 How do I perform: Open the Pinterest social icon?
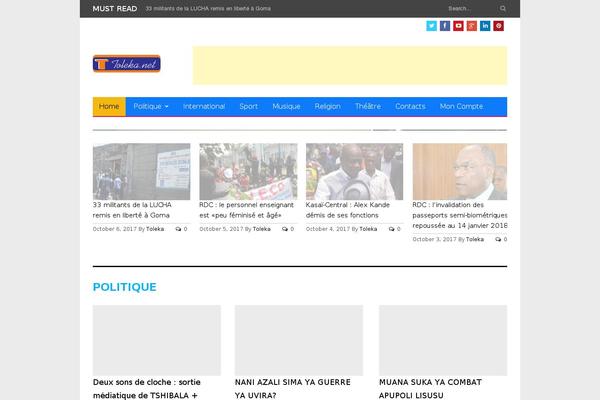[498, 26]
